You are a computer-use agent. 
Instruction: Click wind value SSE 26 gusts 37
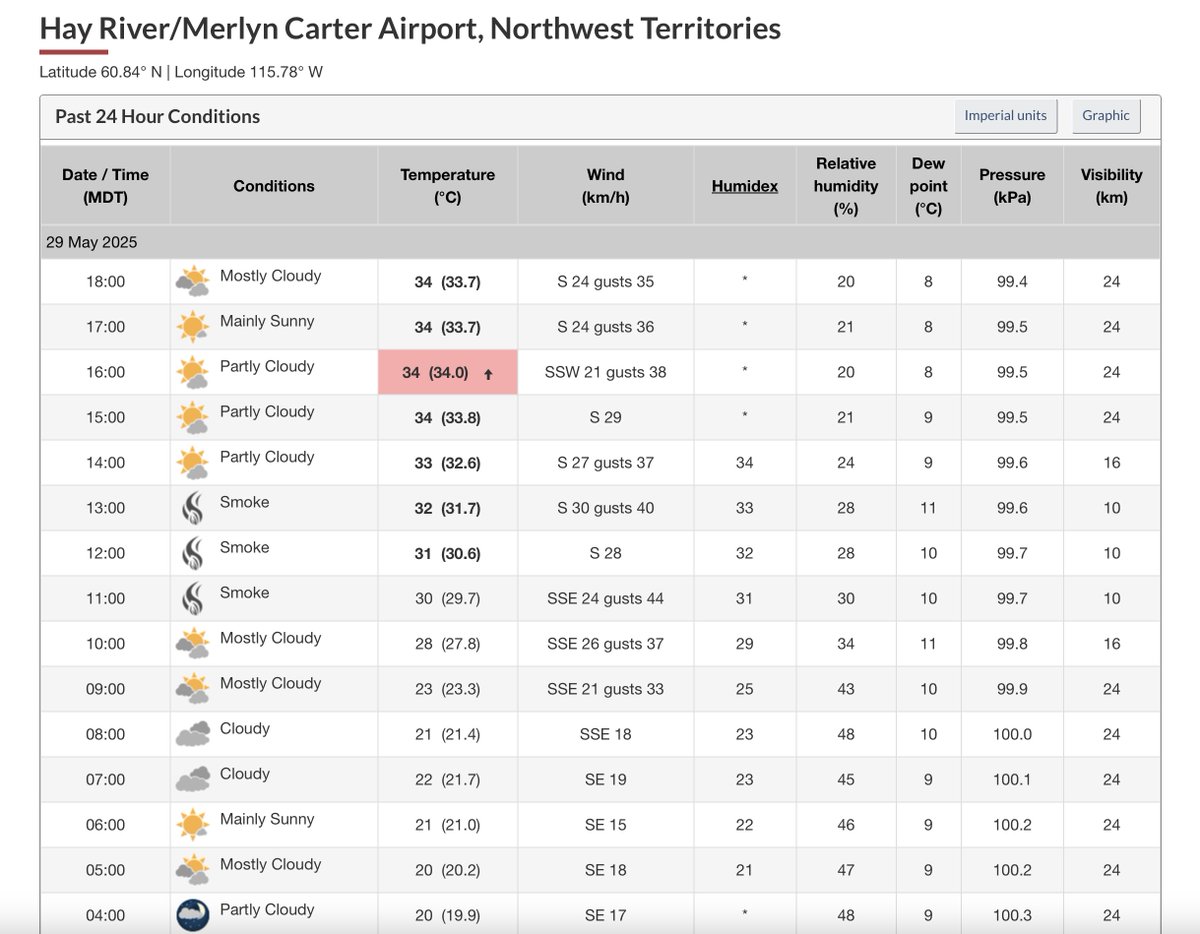pos(606,643)
